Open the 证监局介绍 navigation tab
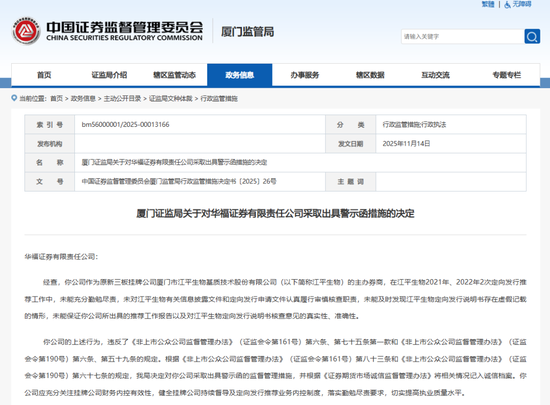550x405 pixels. 109,75
